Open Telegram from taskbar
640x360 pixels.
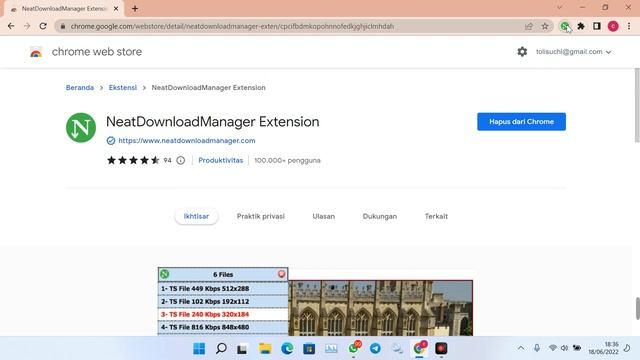[x=375, y=349]
